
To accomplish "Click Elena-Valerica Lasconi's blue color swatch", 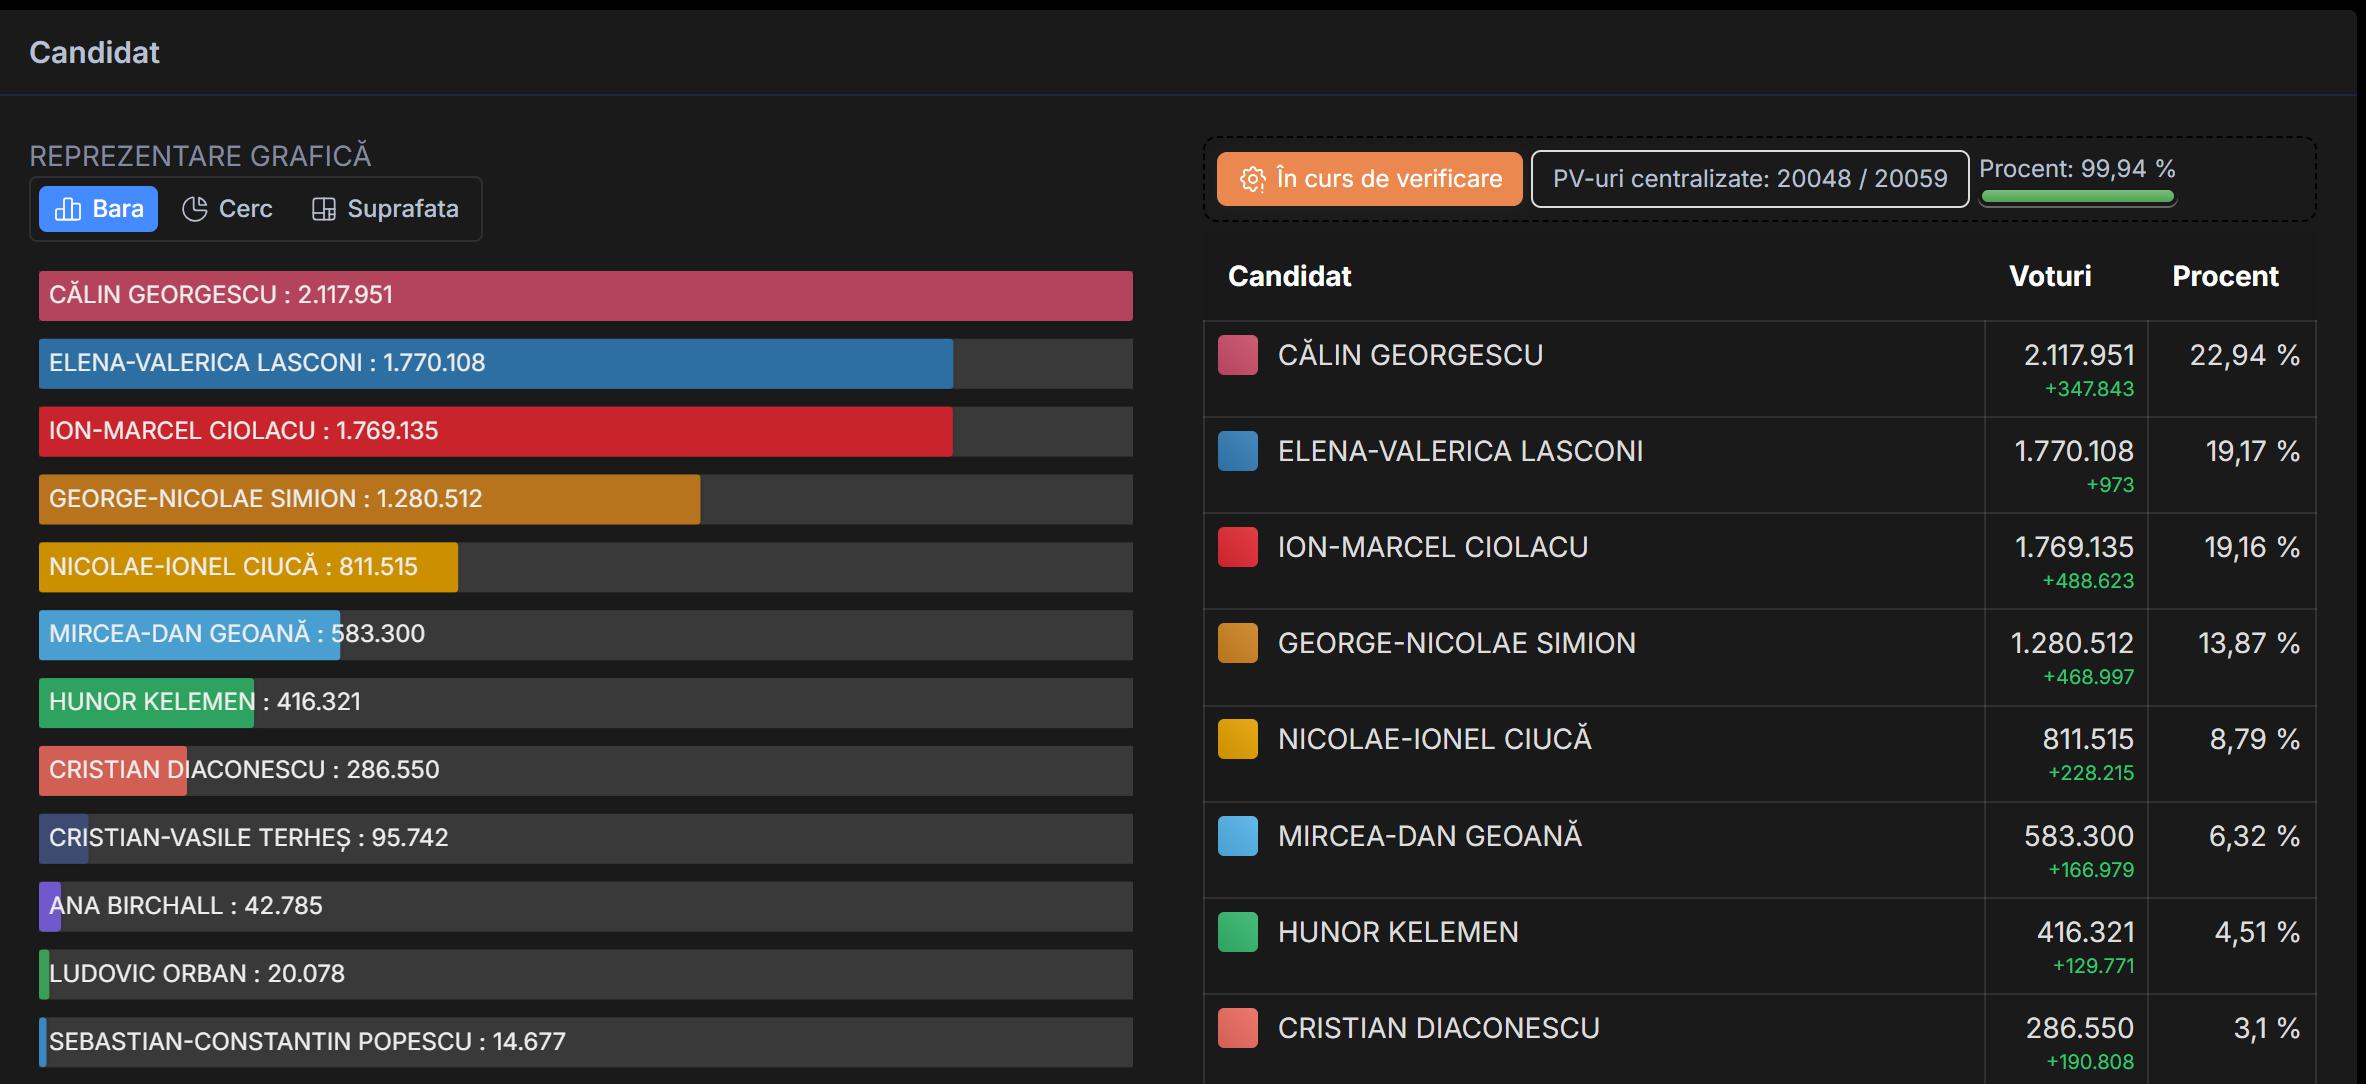I will (x=1237, y=451).
